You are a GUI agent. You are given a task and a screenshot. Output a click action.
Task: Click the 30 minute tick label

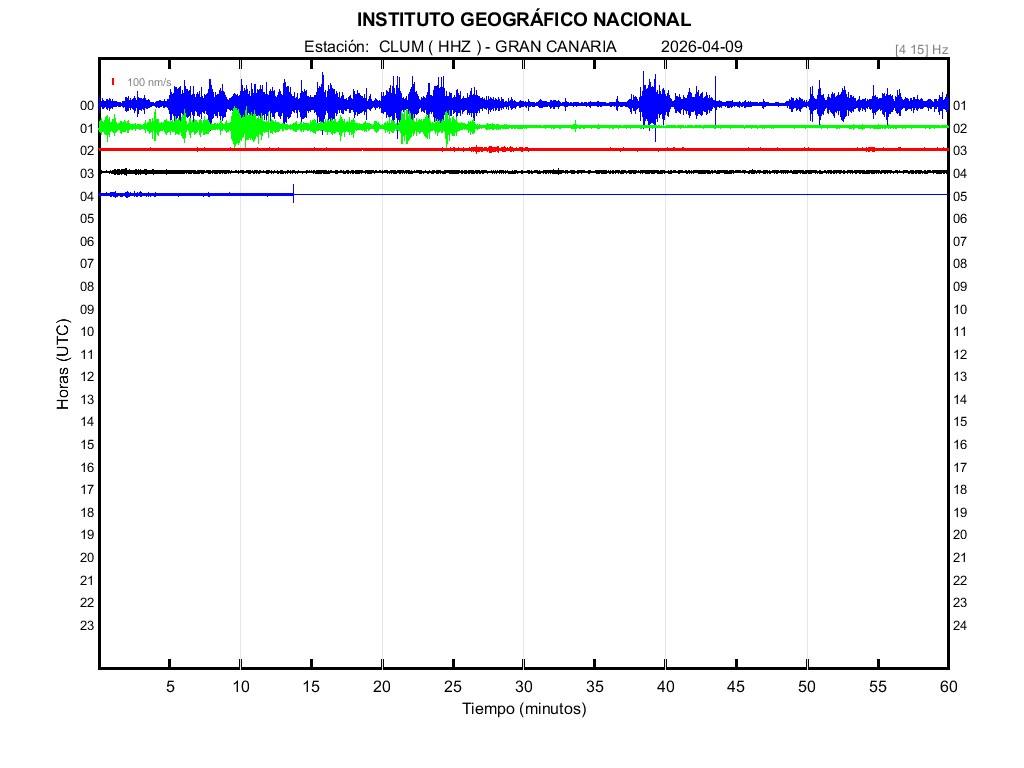point(523,687)
